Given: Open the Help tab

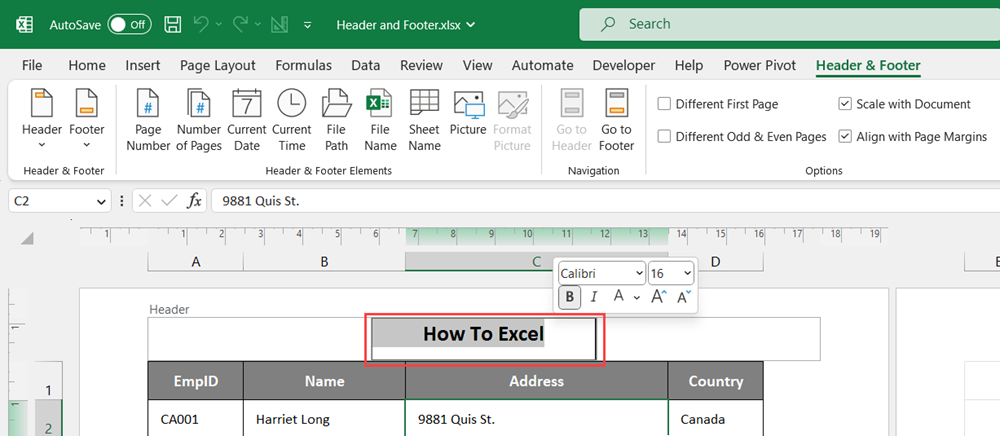Looking at the screenshot, I should 689,65.
